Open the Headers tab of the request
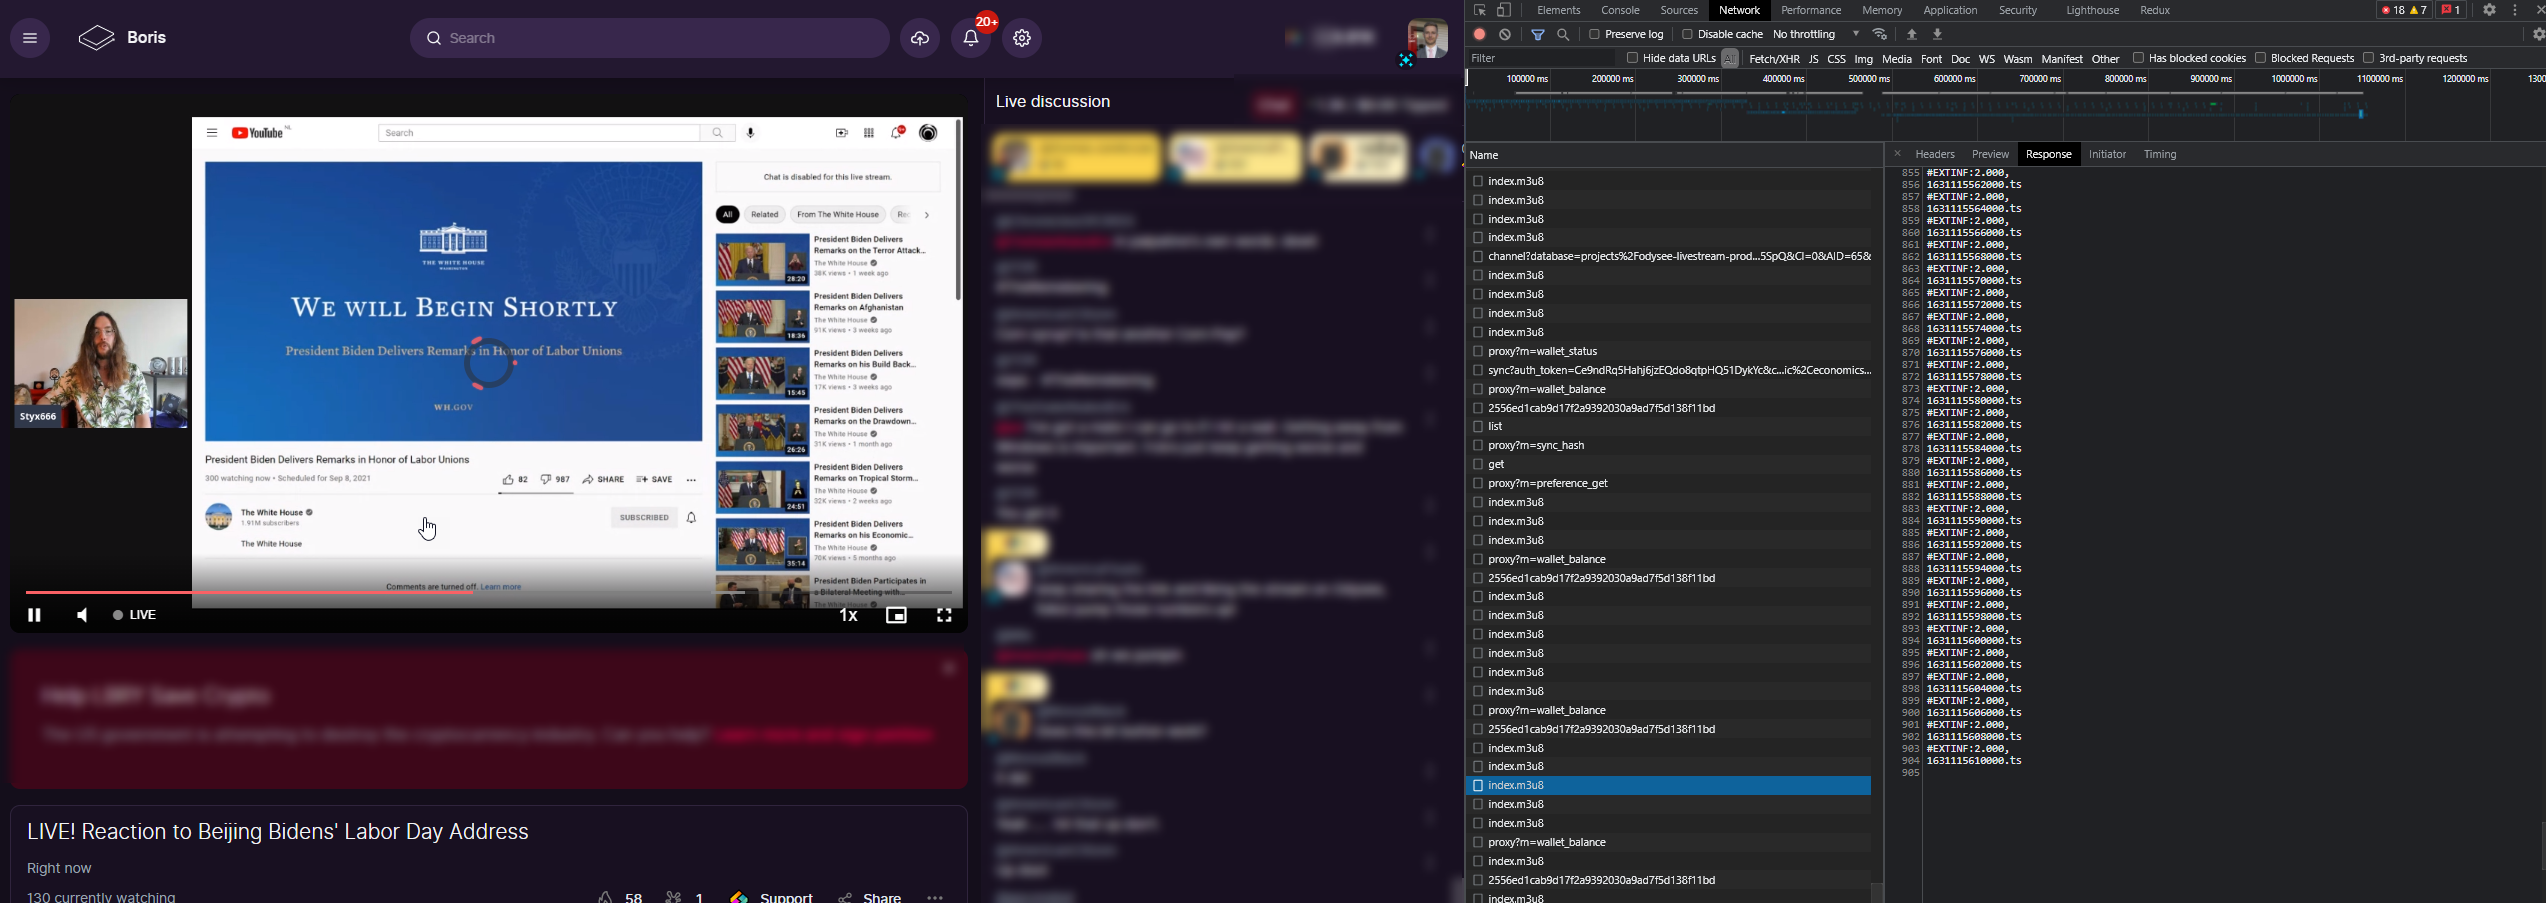 [1935, 154]
